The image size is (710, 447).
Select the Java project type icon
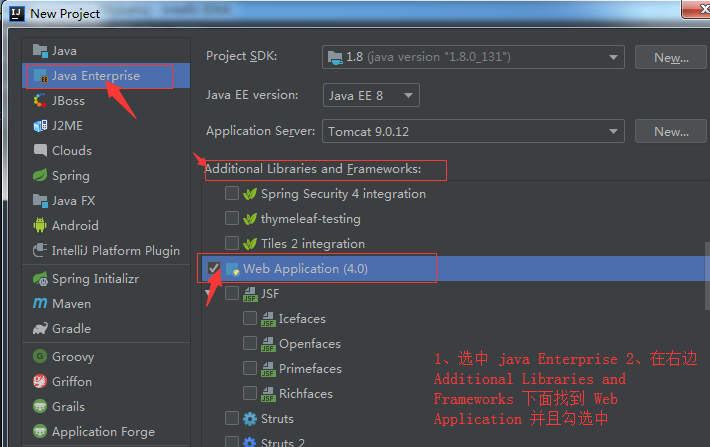40,51
